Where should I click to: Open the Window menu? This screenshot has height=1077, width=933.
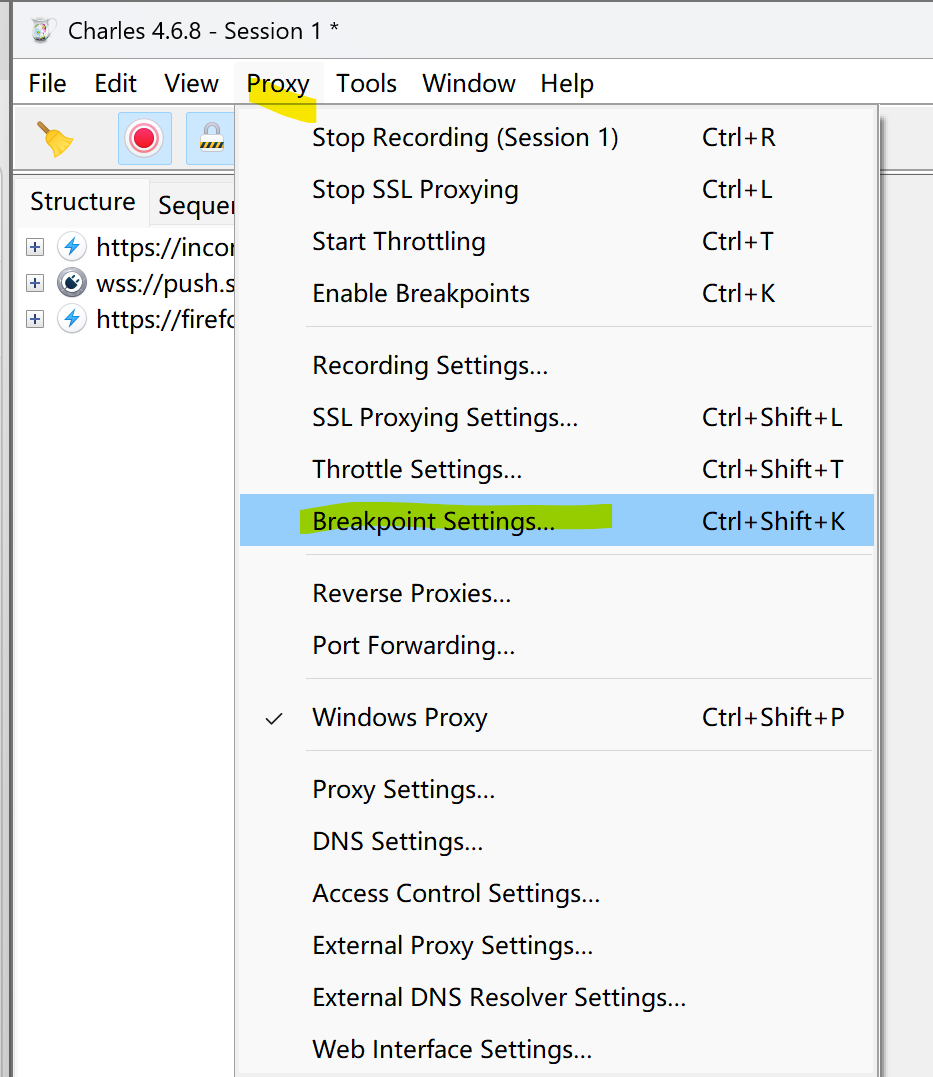point(469,84)
